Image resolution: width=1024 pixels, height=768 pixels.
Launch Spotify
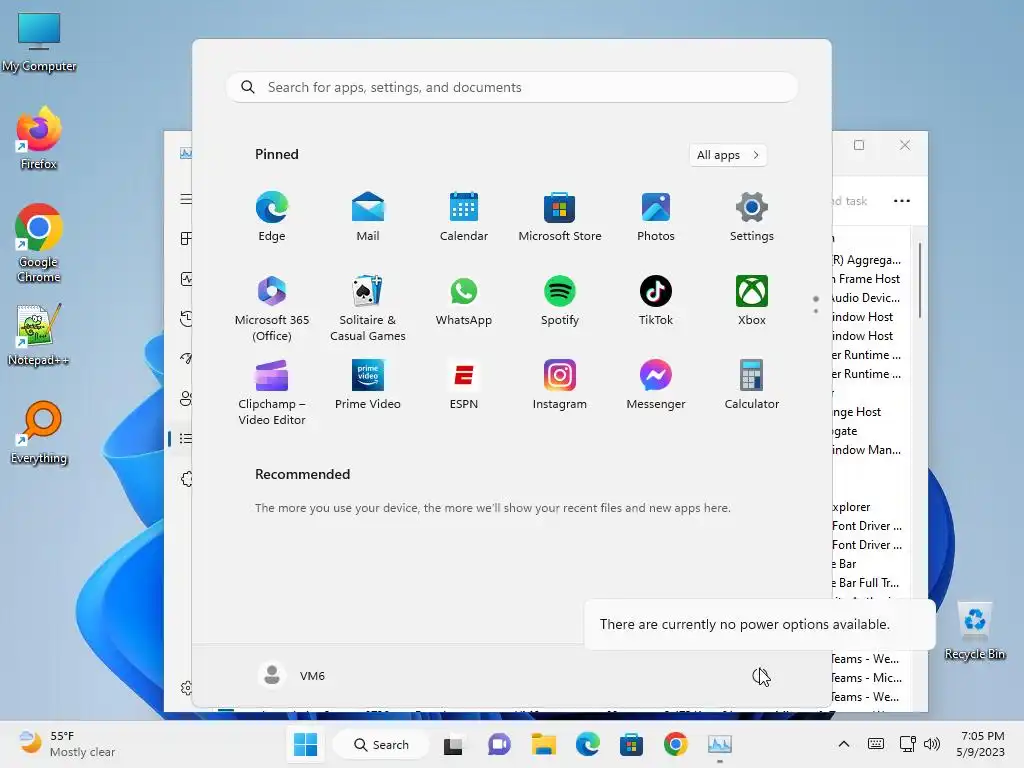coord(560,302)
